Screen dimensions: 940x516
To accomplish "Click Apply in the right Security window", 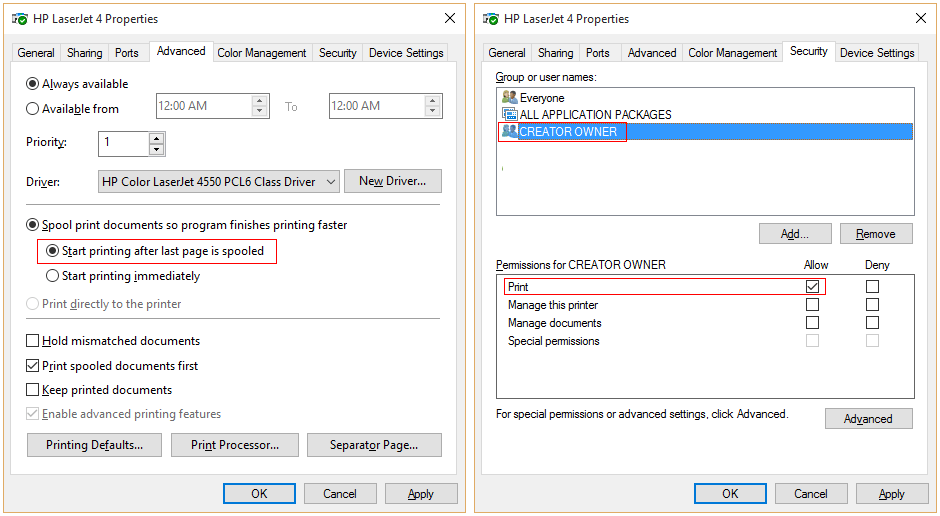I will pos(892,493).
